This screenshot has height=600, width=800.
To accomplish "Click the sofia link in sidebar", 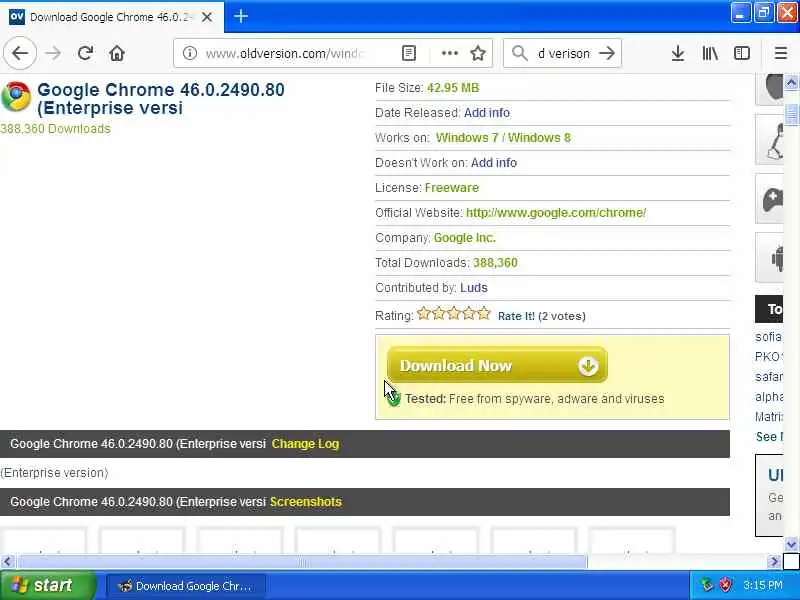I will point(768,337).
